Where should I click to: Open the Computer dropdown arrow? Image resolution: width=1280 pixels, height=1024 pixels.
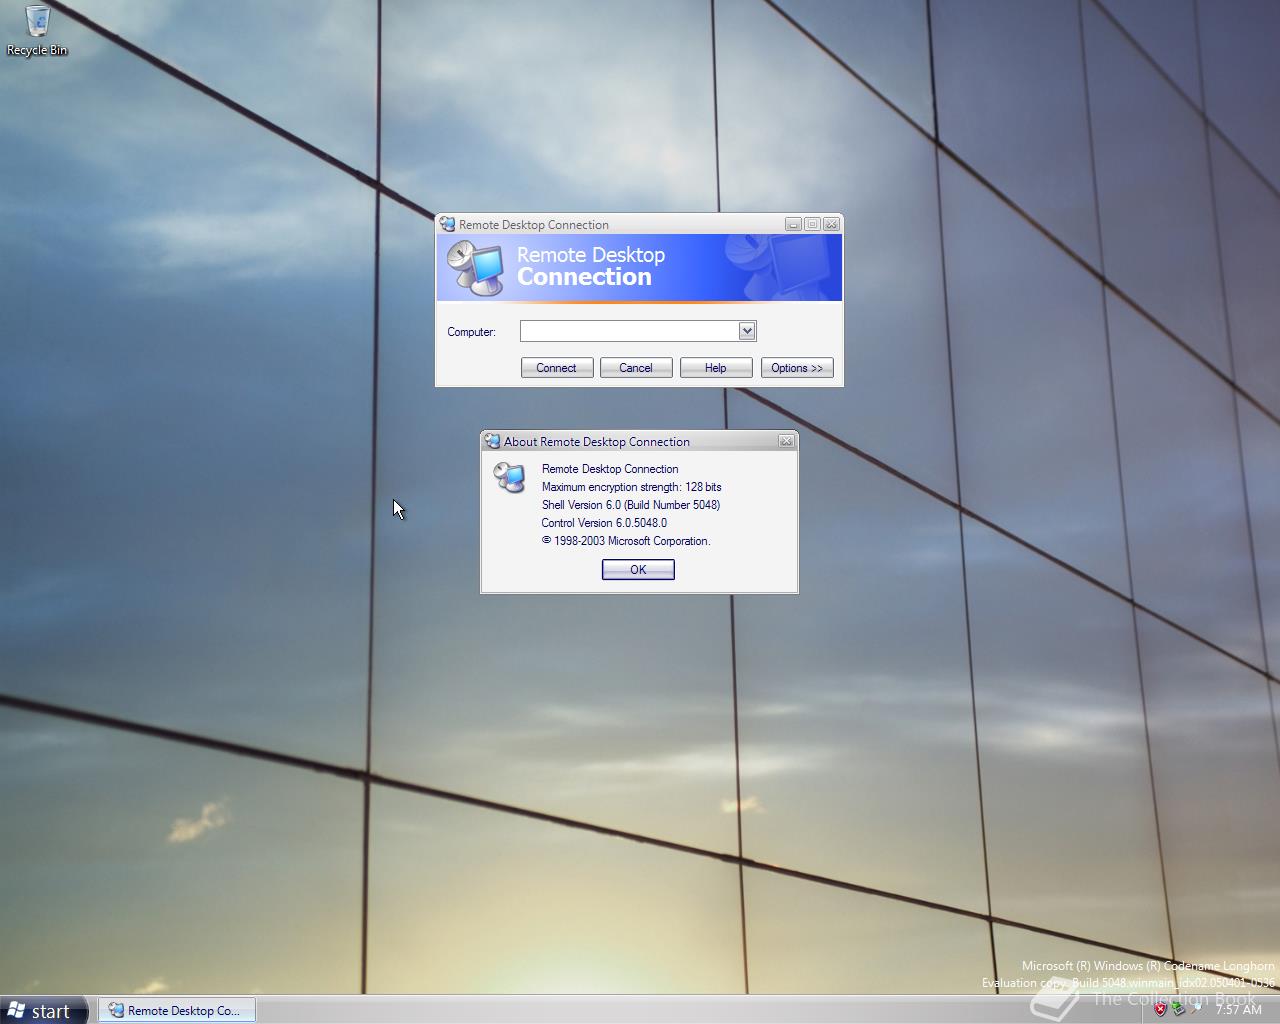tap(747, 331)
